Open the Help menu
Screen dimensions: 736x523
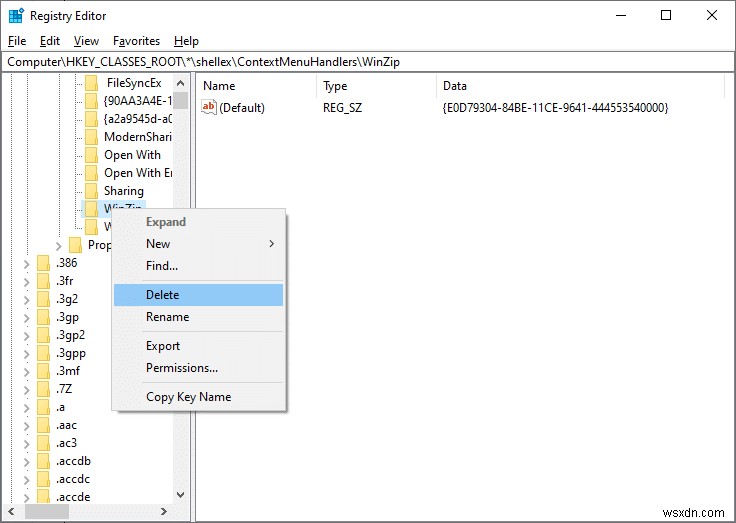[x=186, y=41]
